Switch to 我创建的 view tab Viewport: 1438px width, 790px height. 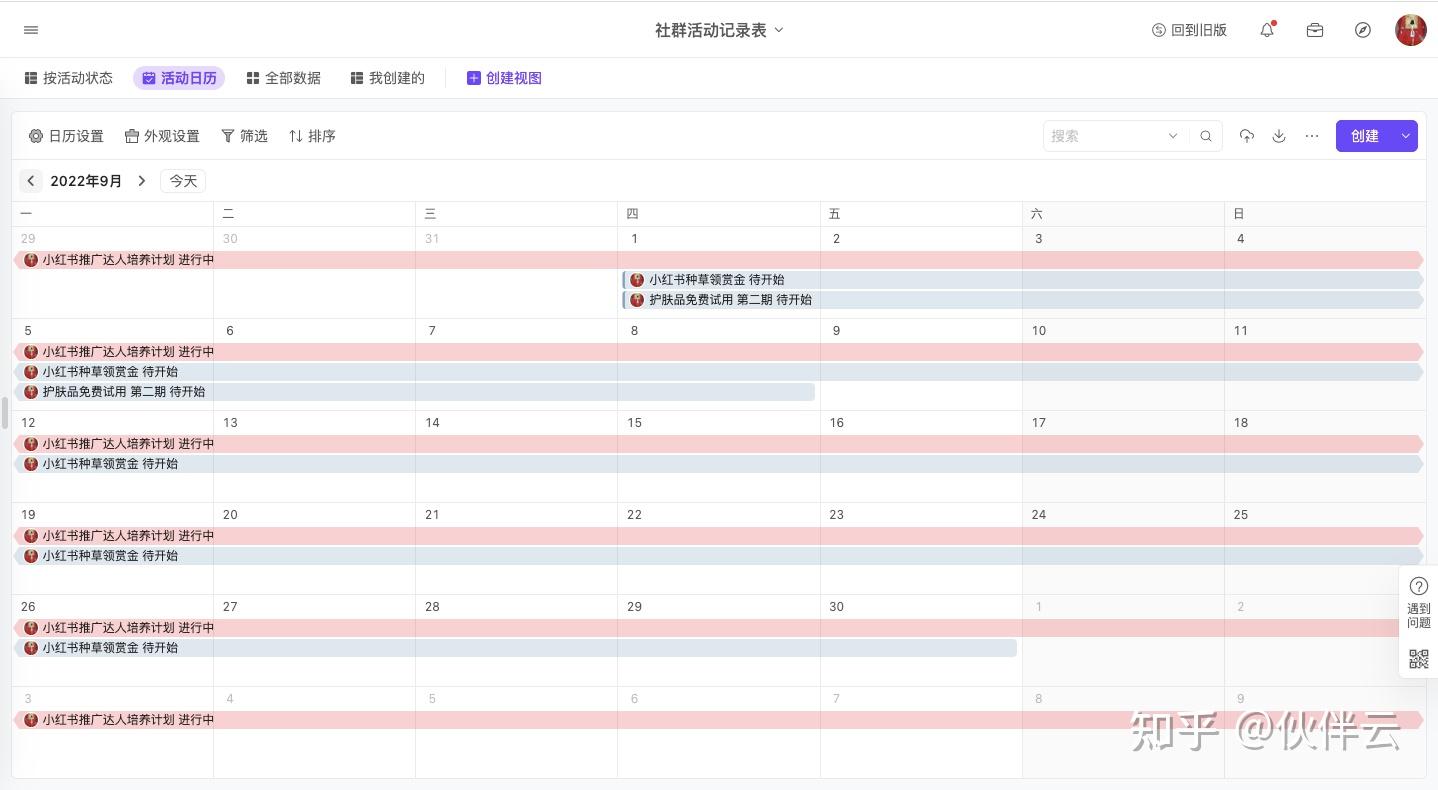388,78
